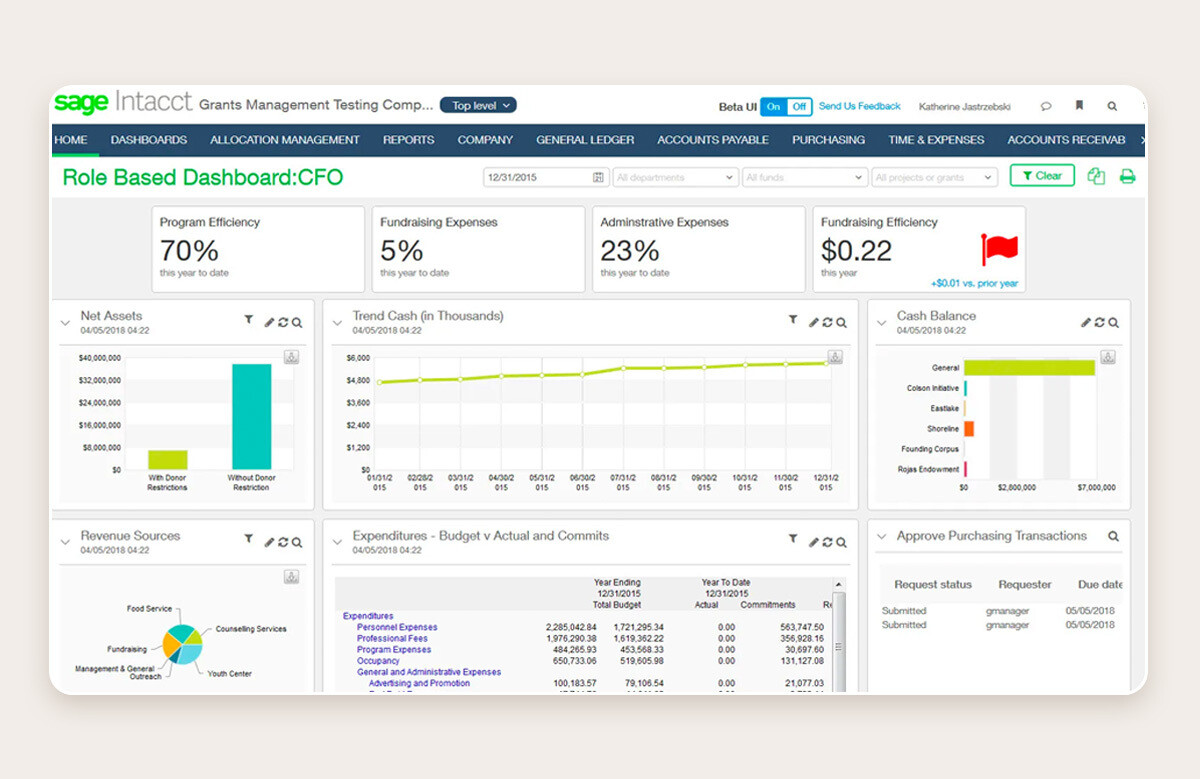The height and width of the screenshot is (779, 1200).
Task: Print the dashboard
Action: [x=1127, y=177]
